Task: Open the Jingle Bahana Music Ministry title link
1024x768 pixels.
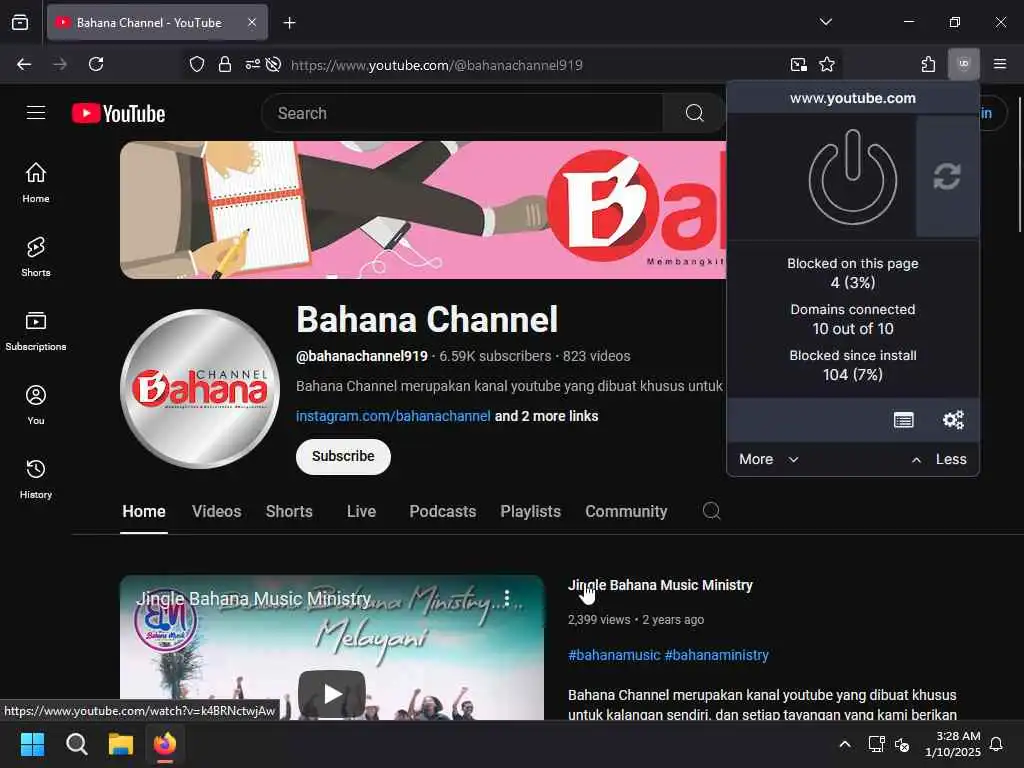Action: coord(660,585)
